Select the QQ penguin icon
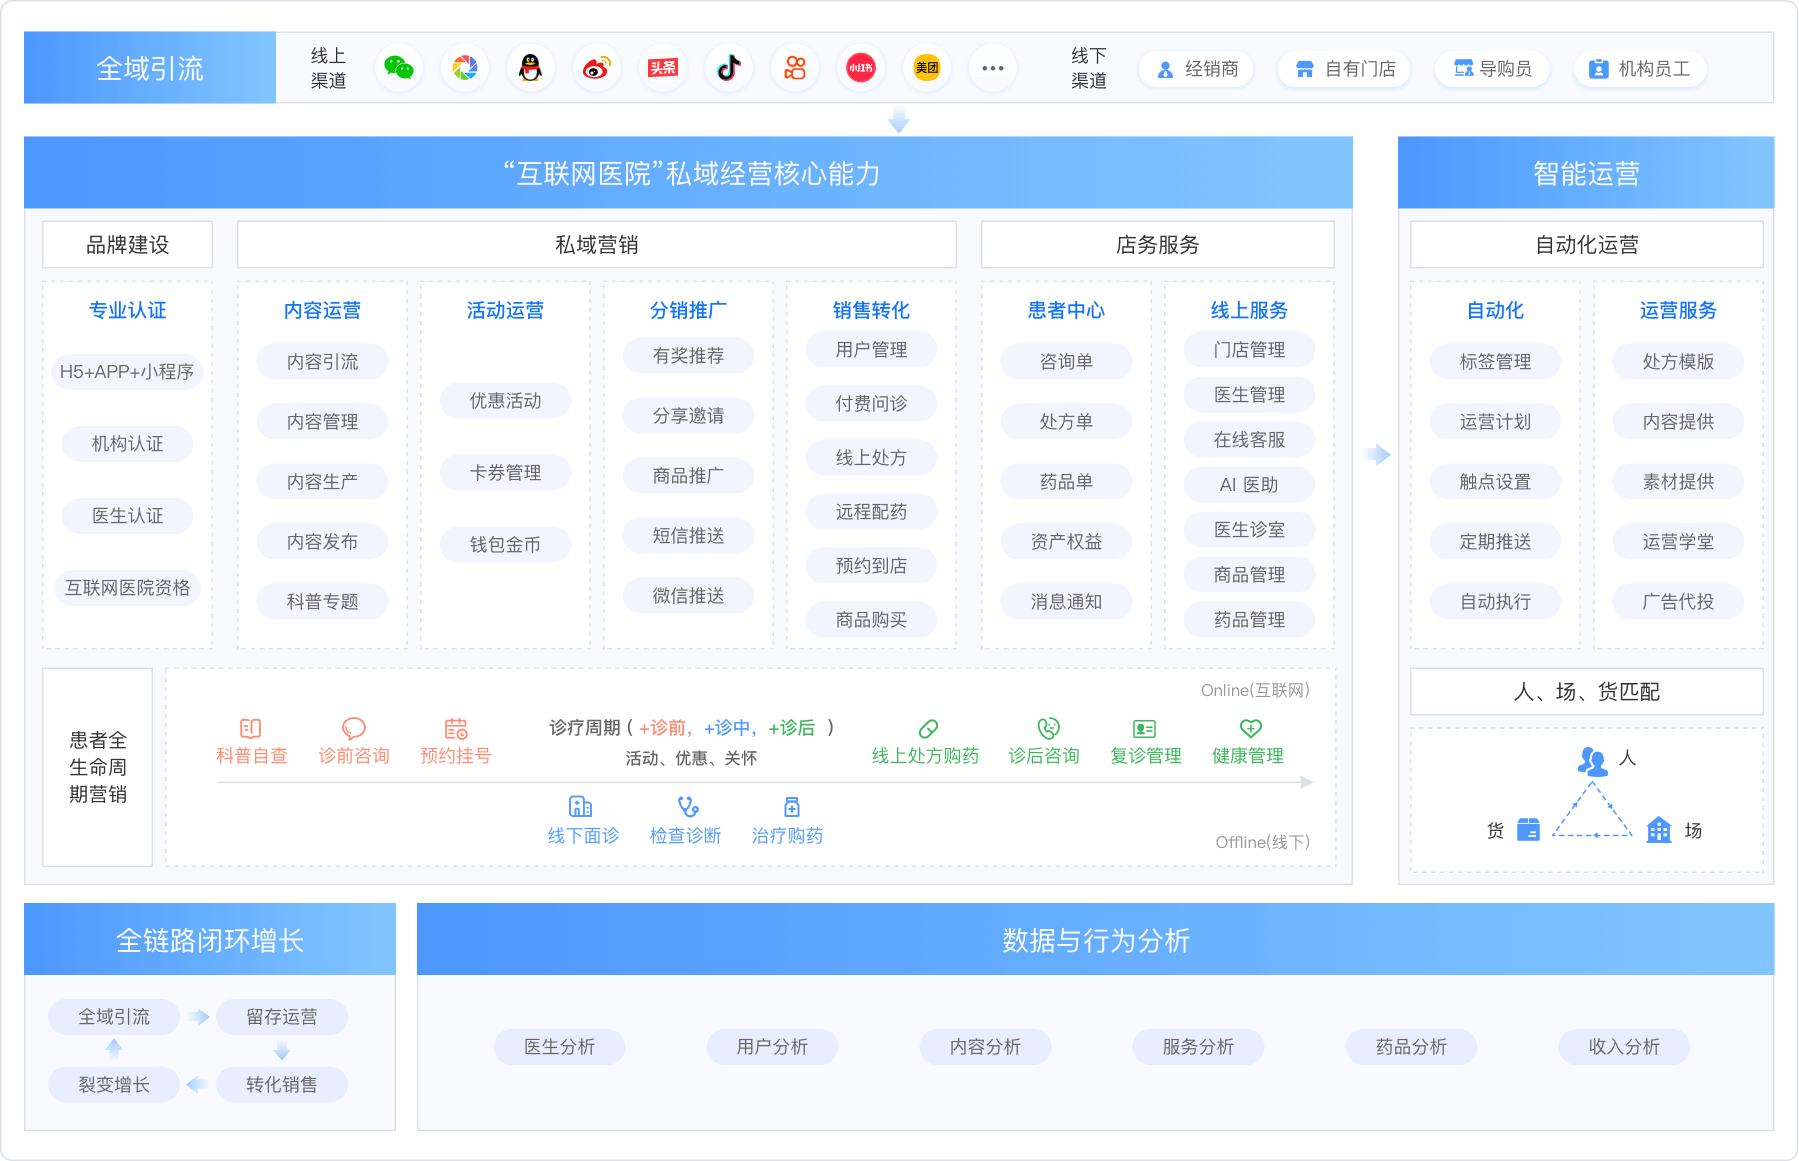This screenshot has width=1799, height=1161. point(531,68)
